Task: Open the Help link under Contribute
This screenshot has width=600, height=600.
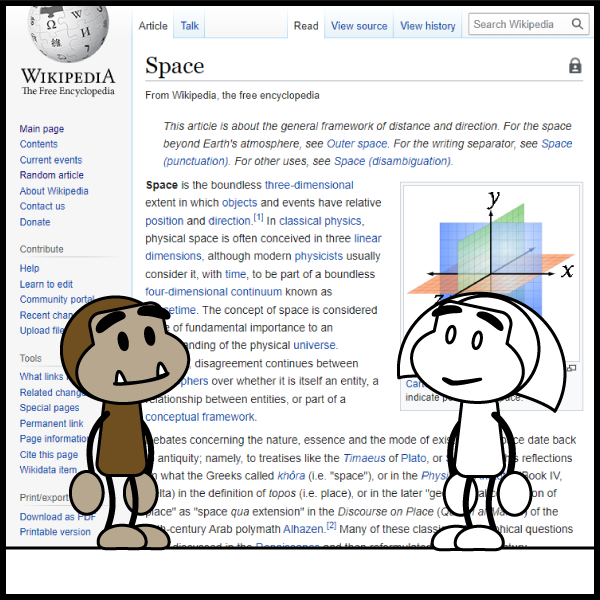Action: click(29, 269)
